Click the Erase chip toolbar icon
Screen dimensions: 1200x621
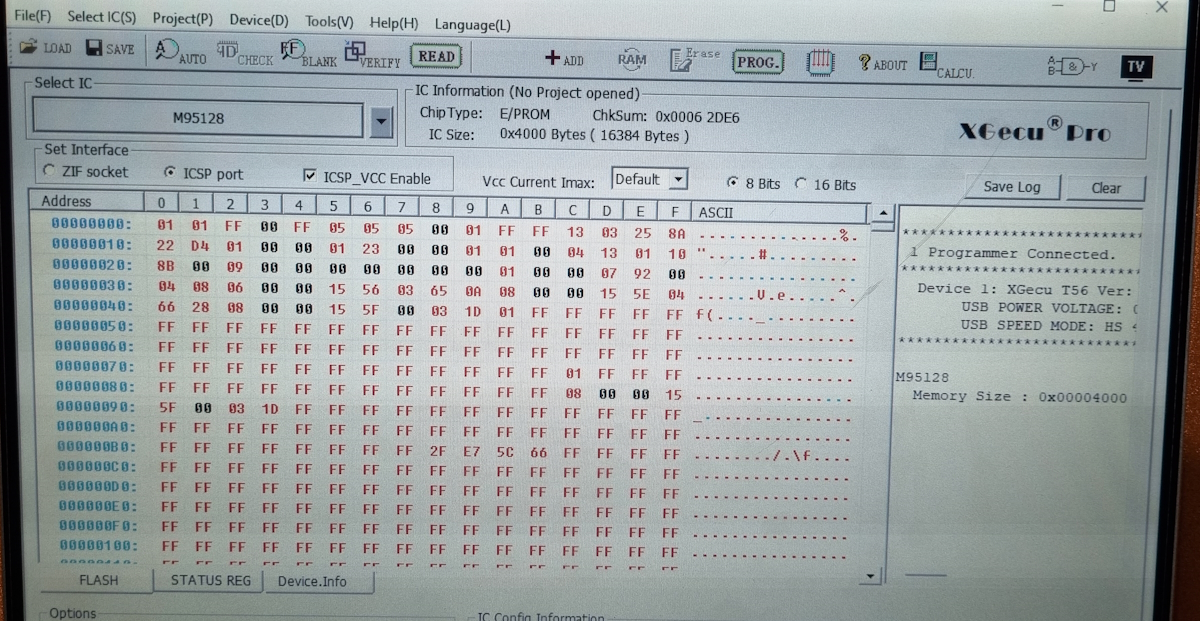pyautogui.click(x=694, y=58)
